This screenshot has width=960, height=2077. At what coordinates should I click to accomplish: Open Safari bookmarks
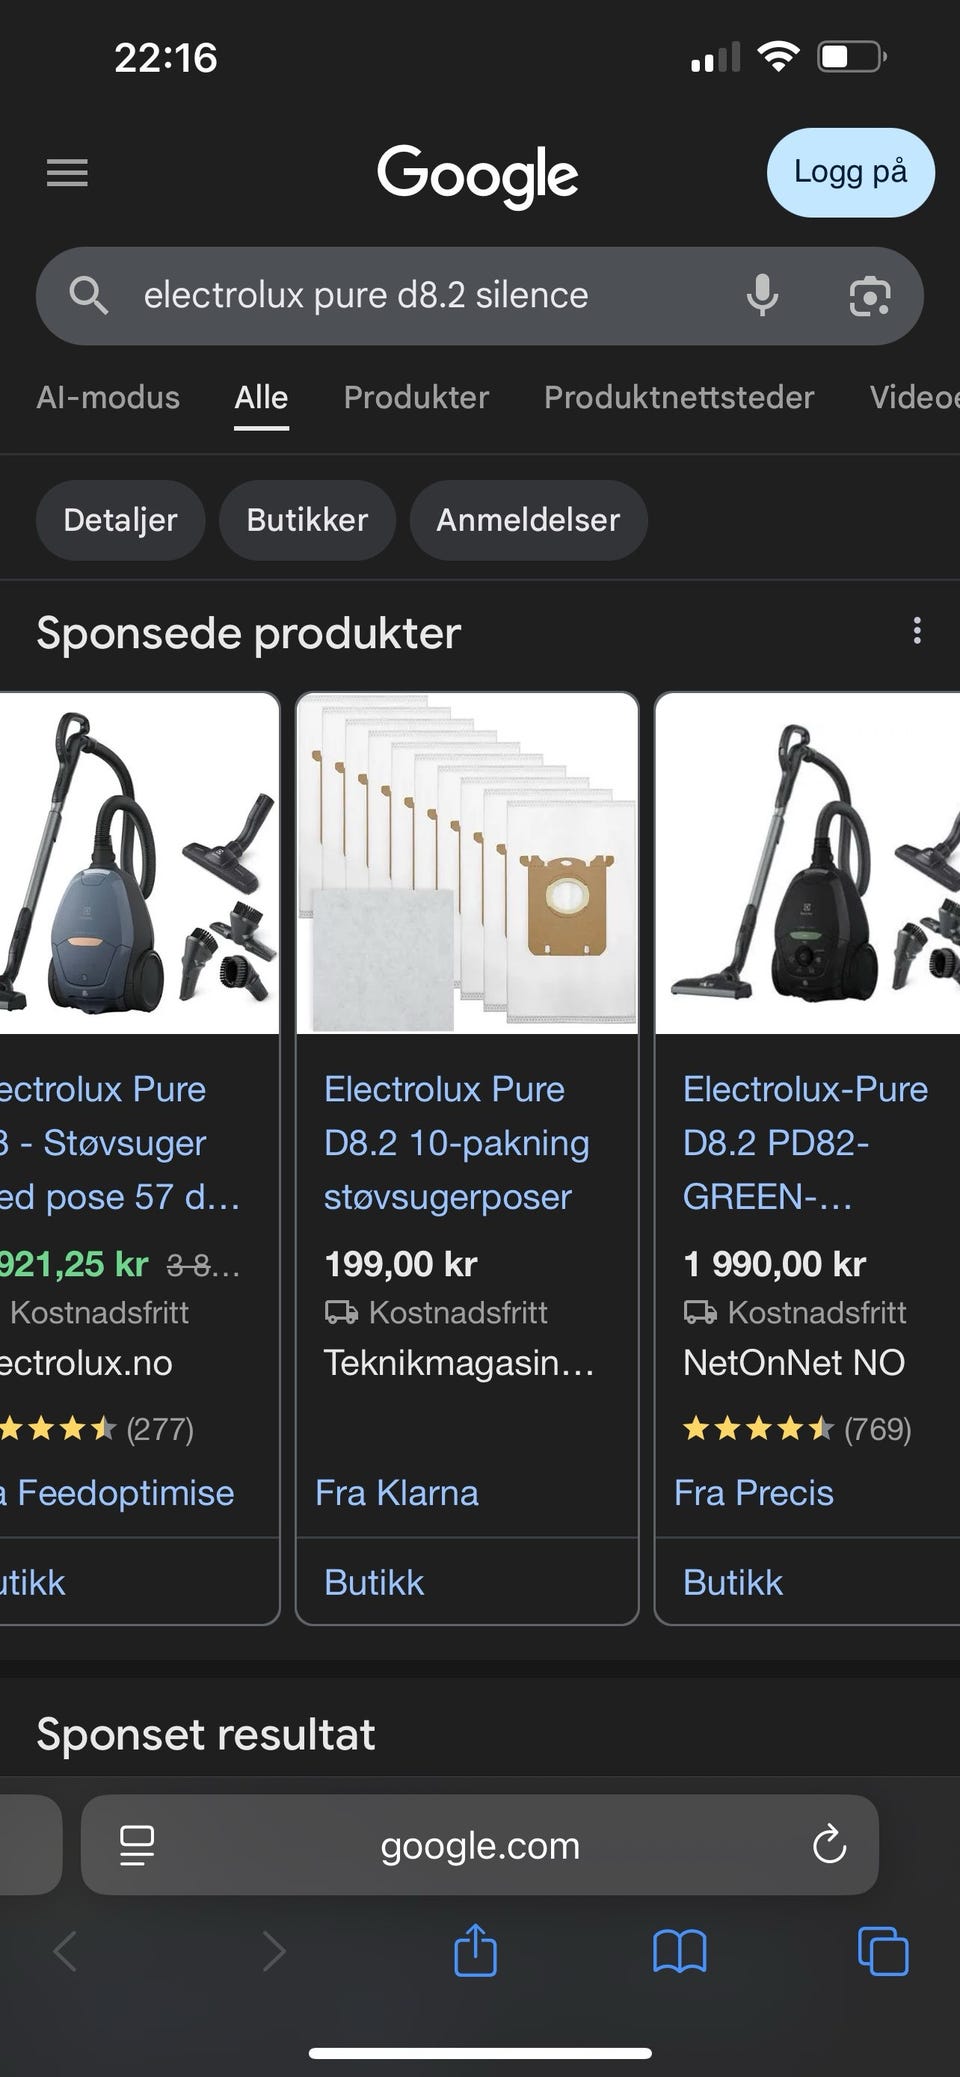pyautogui.click(x=680, y=1951)
